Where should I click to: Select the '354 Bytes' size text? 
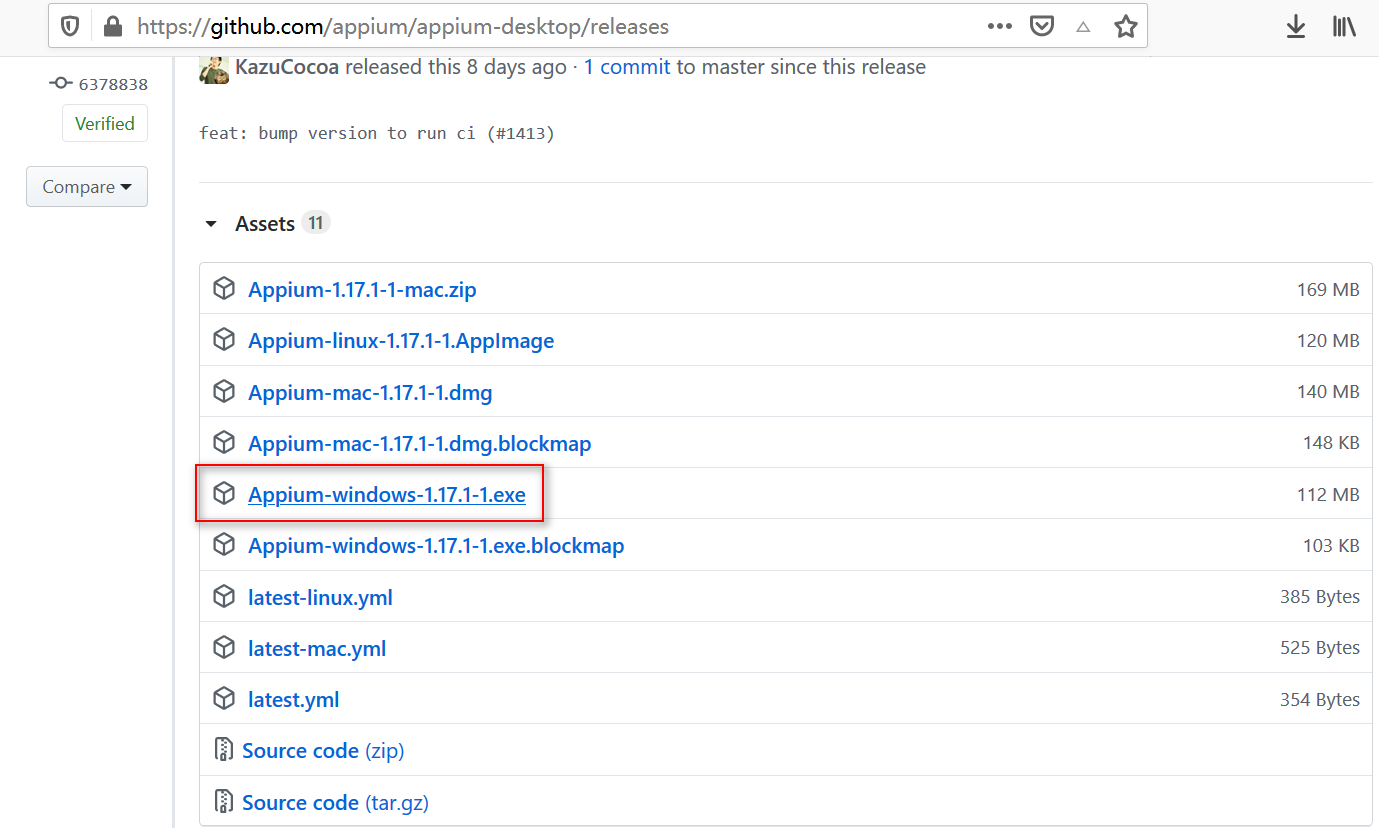(1320, 699)
